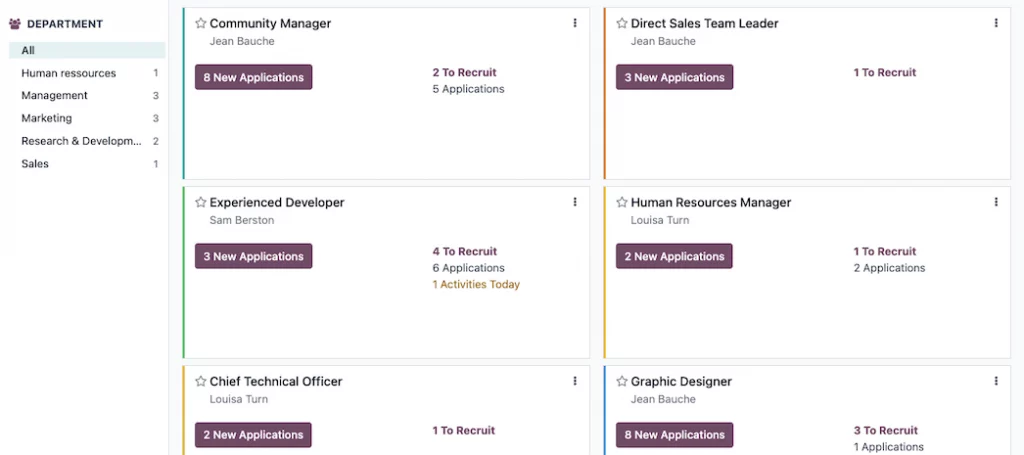This screenshot has height=455, width=1024.
Task: Expand Experienced Developer three-dot menu
Action: pyautogui.click(x=575, y=202)
